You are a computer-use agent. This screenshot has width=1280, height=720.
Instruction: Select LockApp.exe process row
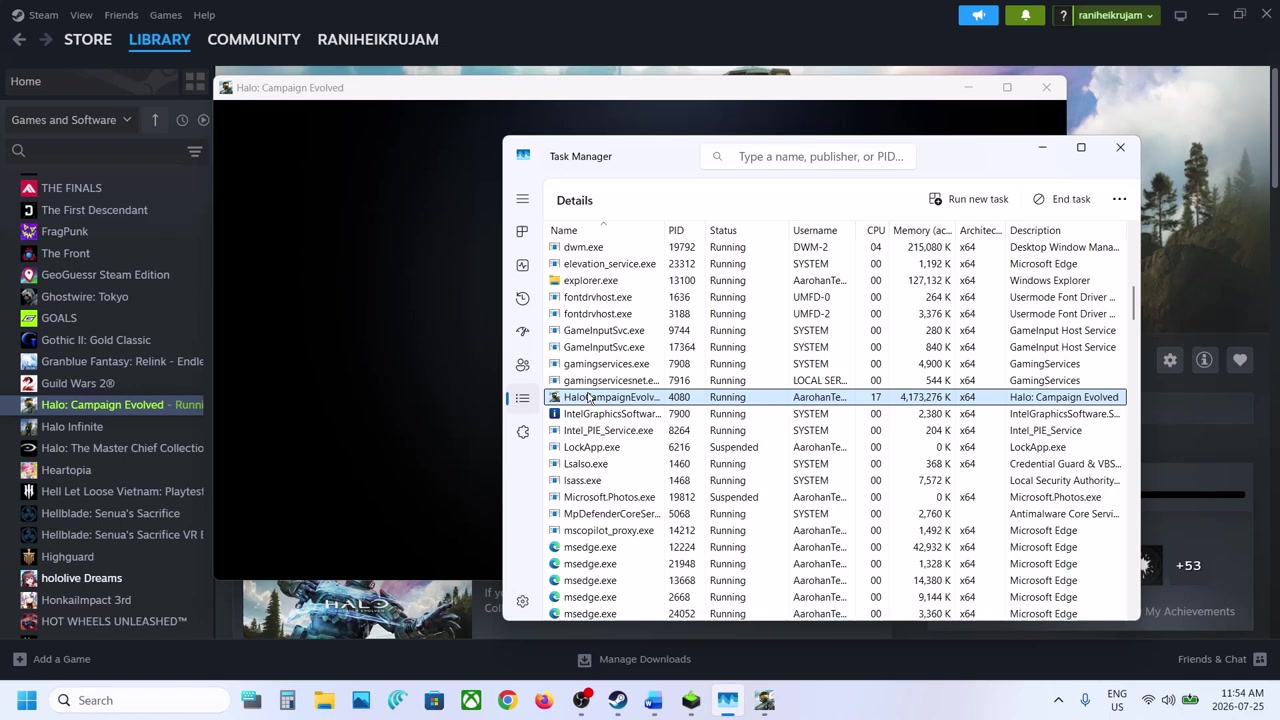(x=835, y=447)
